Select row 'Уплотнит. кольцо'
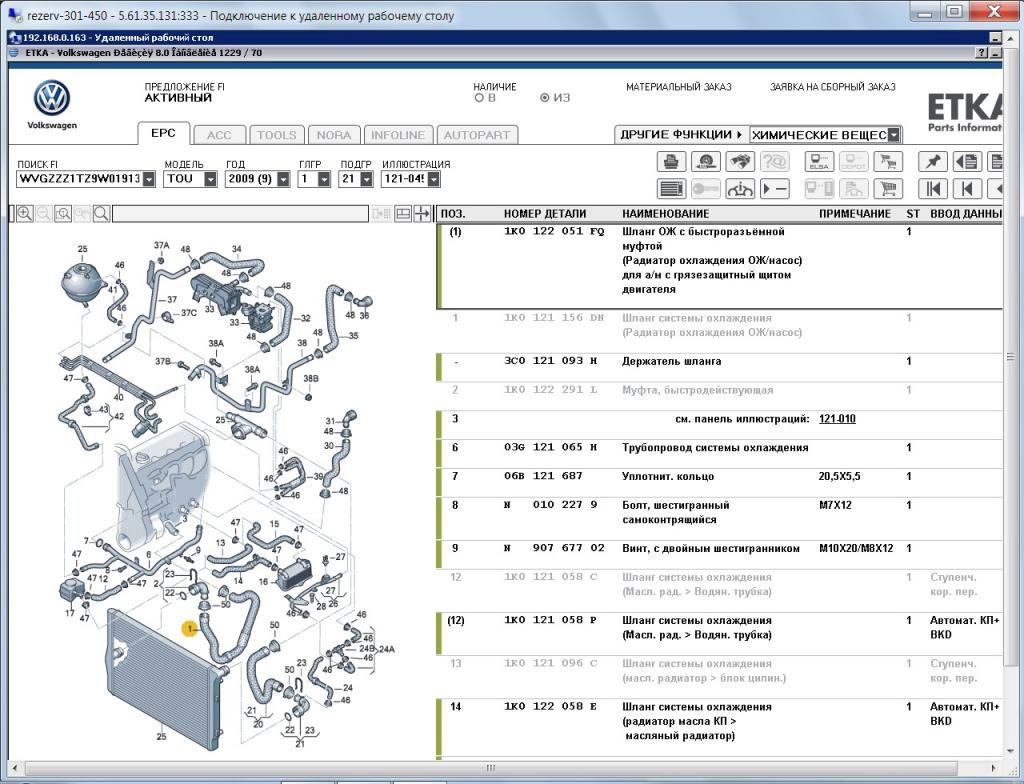Screen dimensions: 1024x784 pos(720,483)
